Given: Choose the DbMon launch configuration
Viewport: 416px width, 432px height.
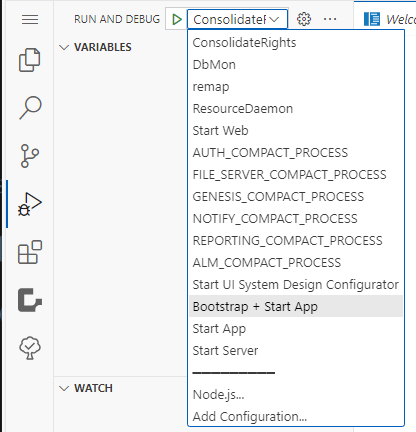Looking at the screenshot, I should click(x=296, y=65).
